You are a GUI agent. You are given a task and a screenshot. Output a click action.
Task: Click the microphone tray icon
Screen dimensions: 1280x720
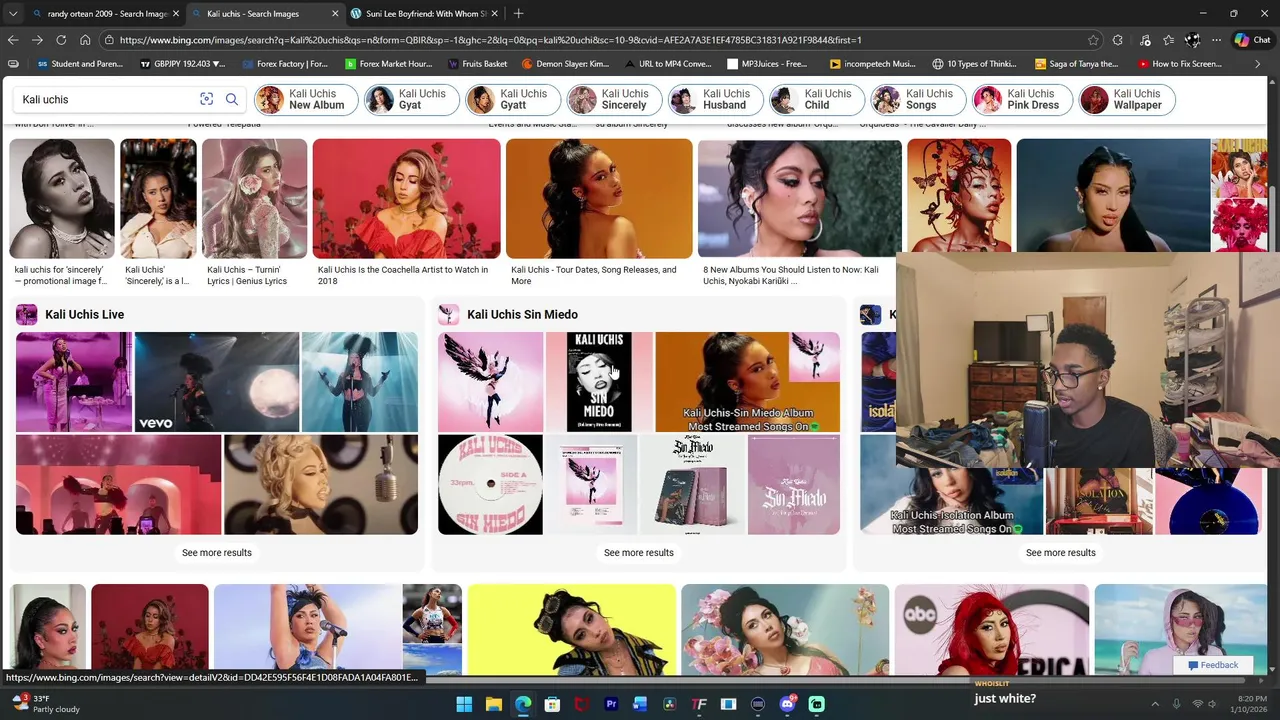point(1176,704)
